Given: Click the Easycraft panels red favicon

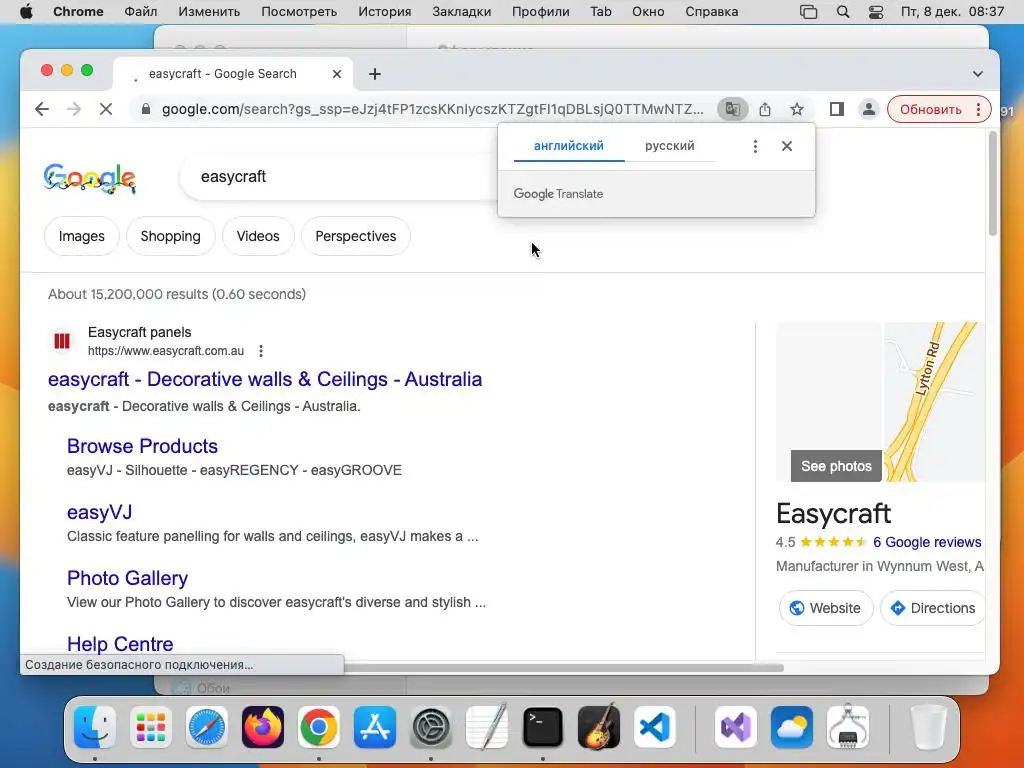Looking at the screenshot, I should tap(62, 341).
